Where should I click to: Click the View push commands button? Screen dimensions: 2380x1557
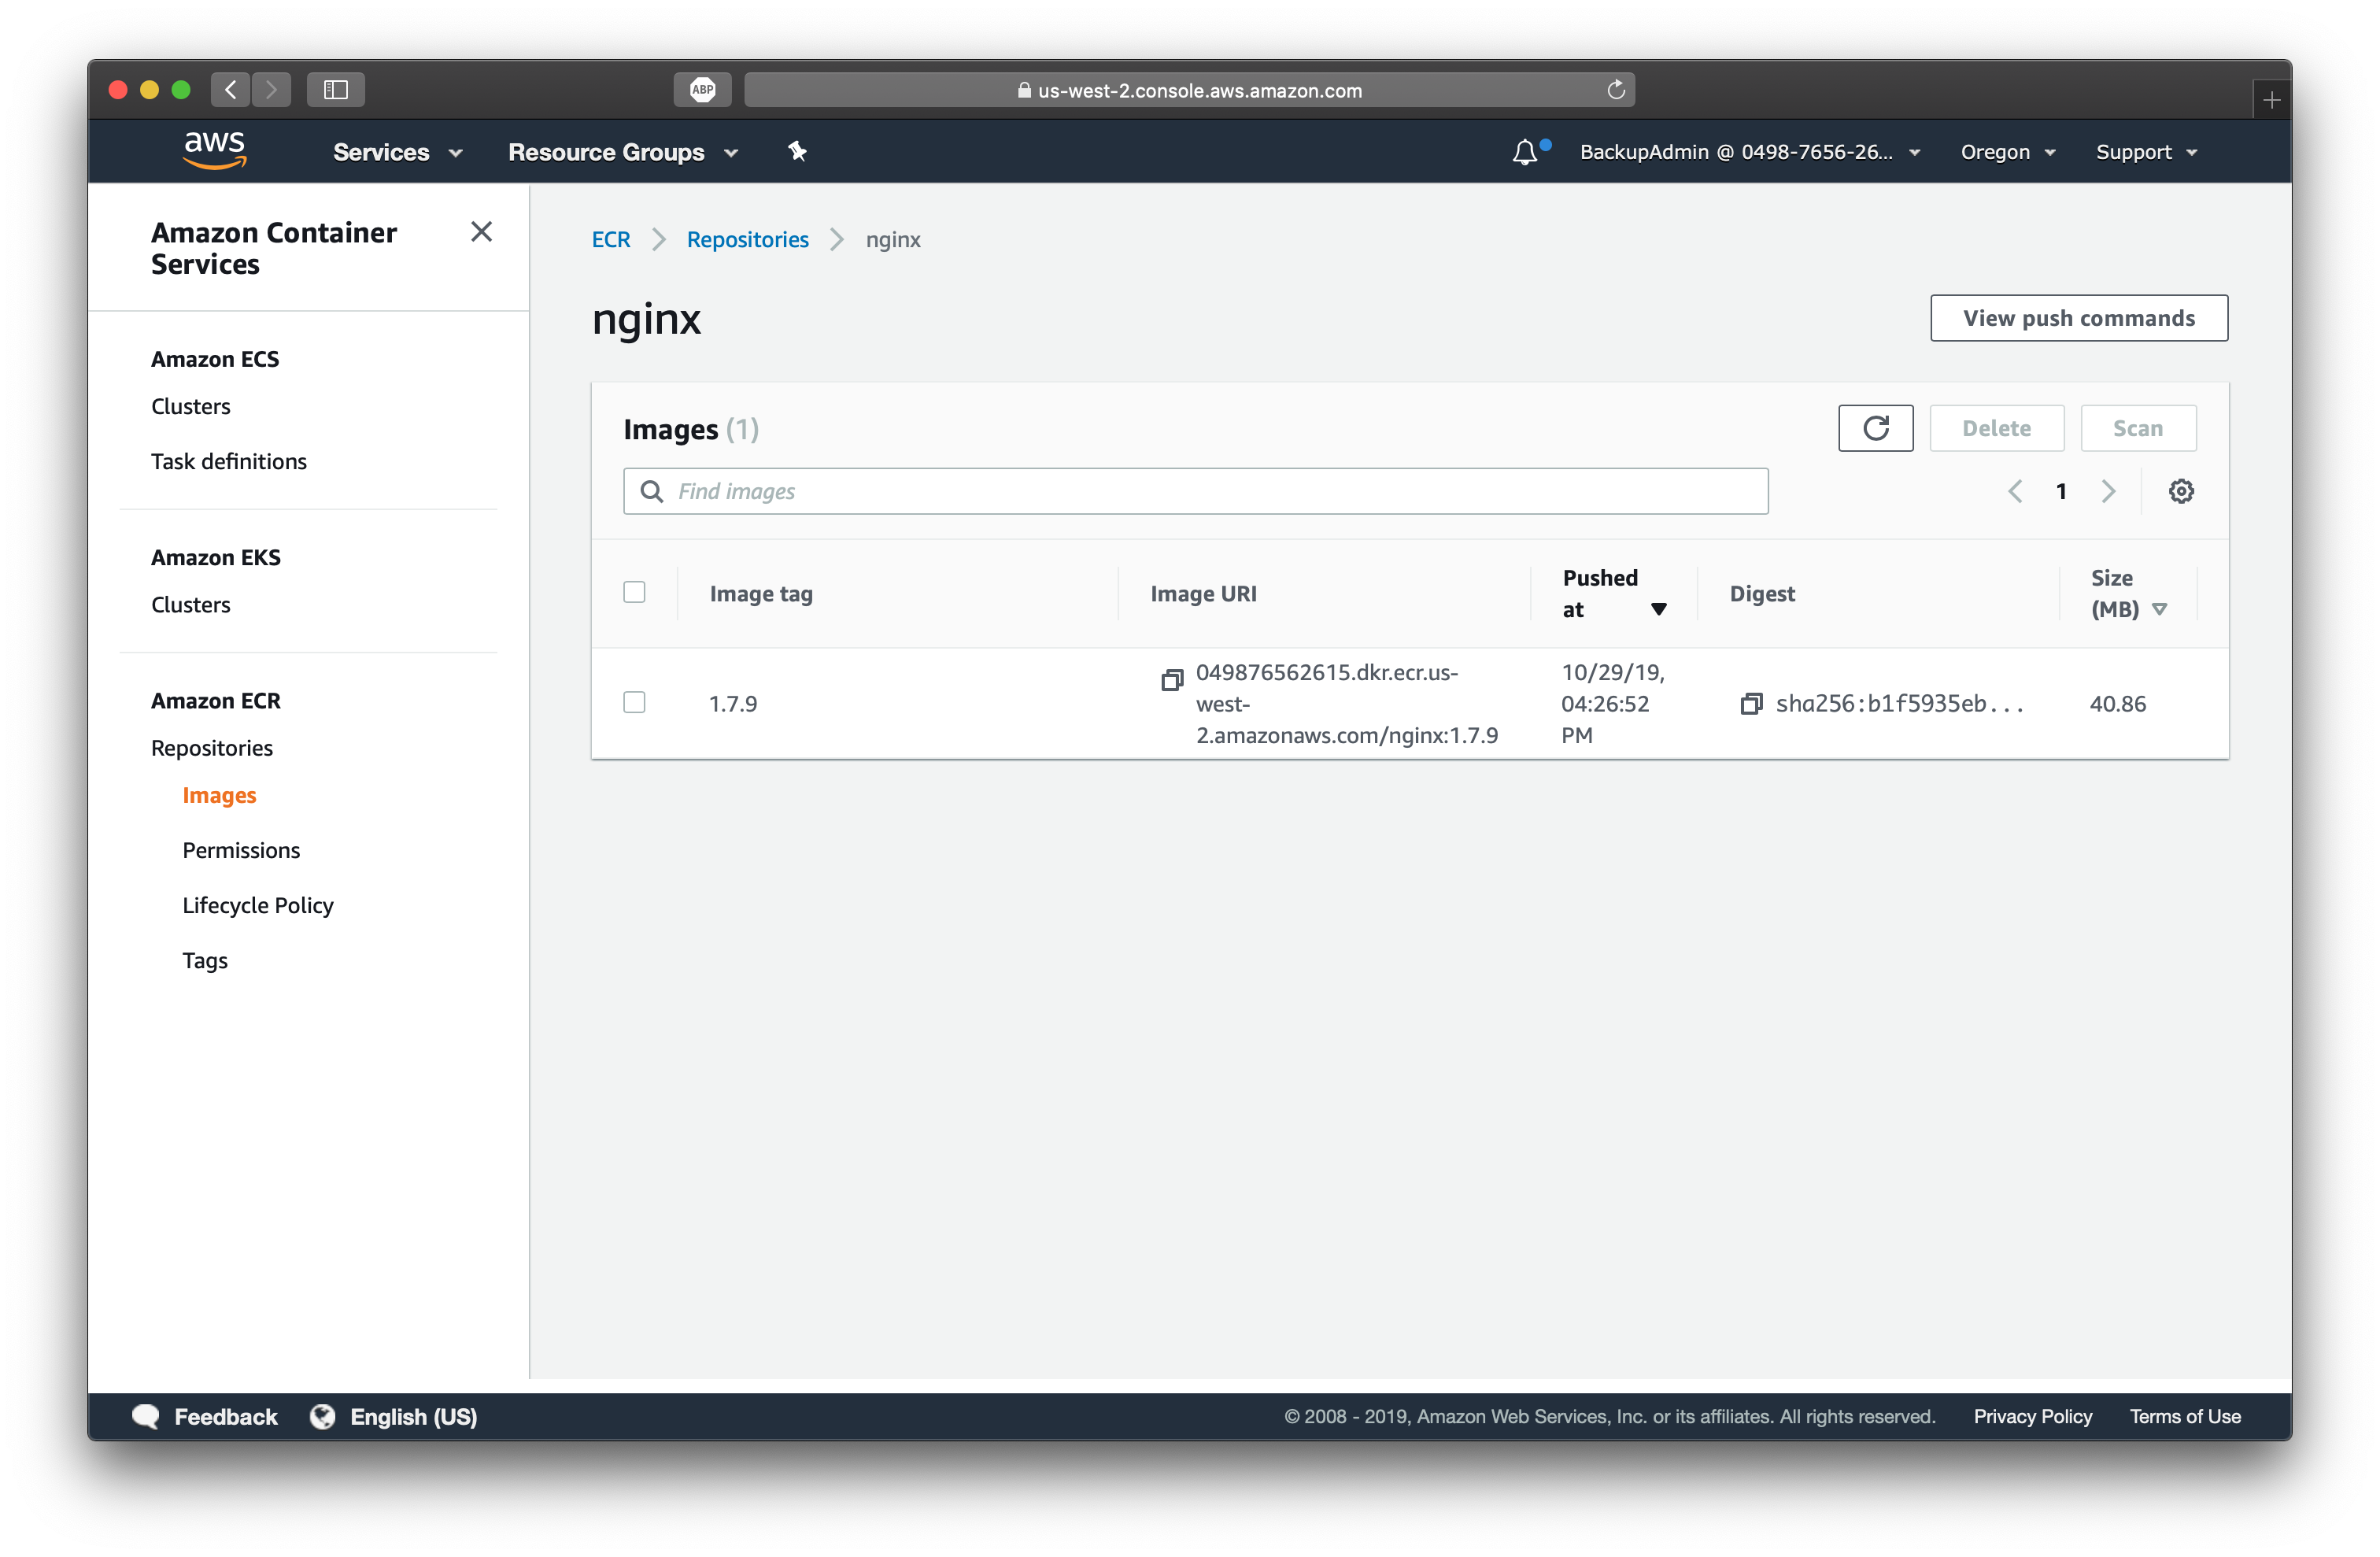(2078, 318)
